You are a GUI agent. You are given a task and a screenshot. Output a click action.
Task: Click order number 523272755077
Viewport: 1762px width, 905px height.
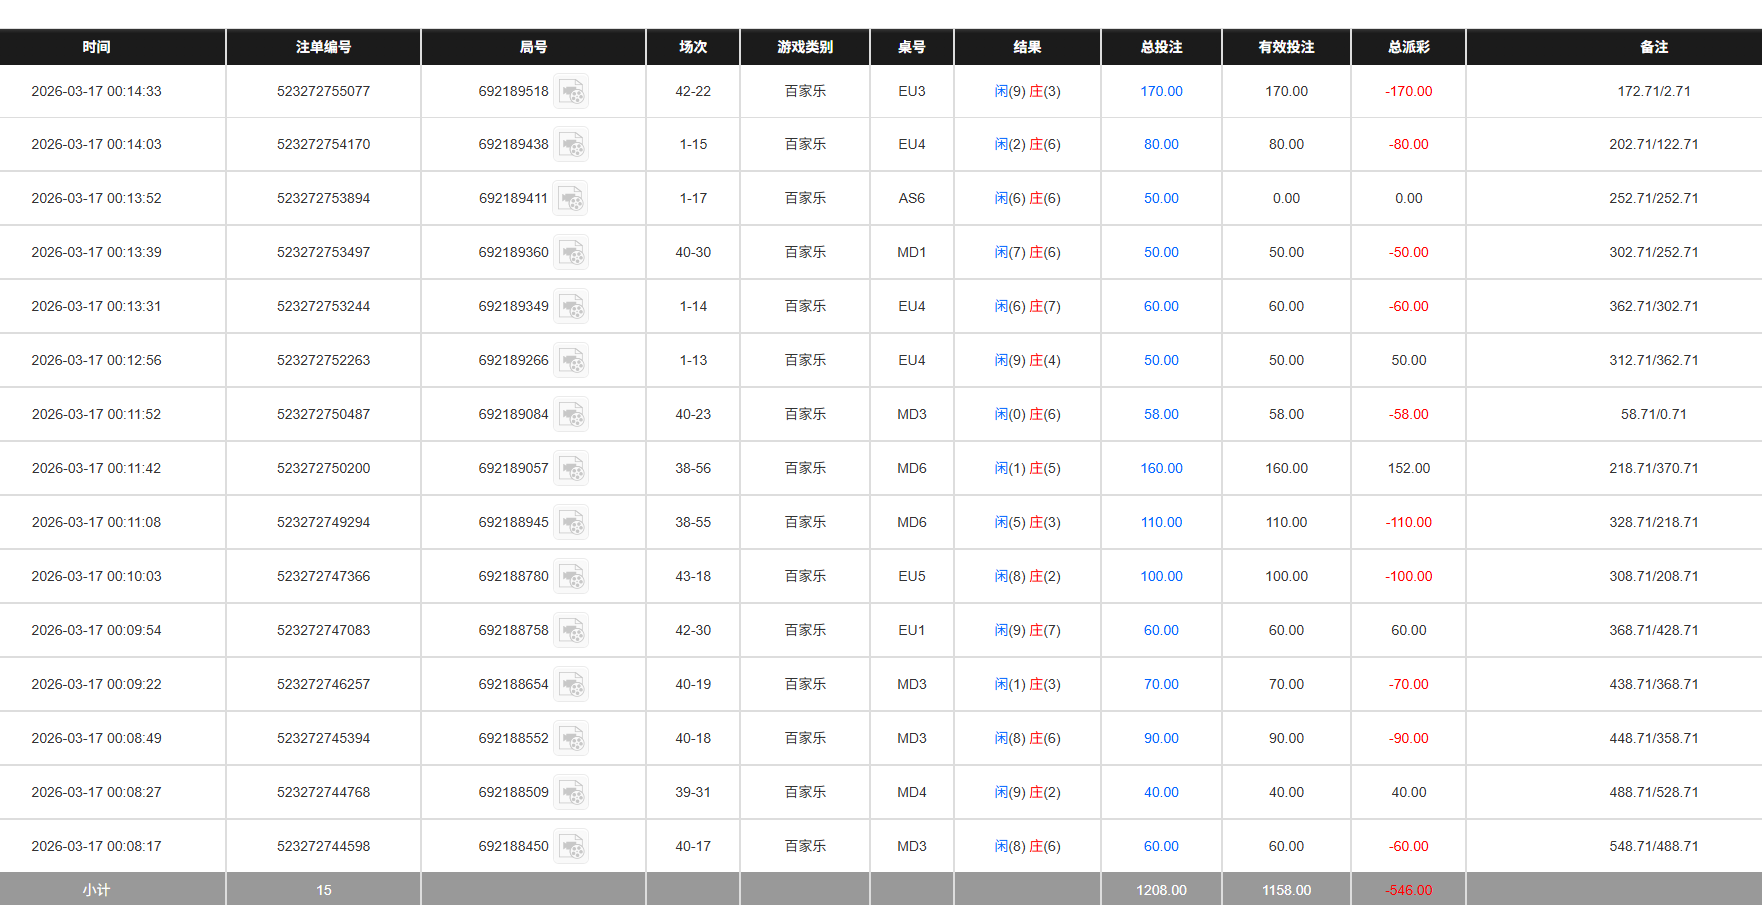[323, 91]
